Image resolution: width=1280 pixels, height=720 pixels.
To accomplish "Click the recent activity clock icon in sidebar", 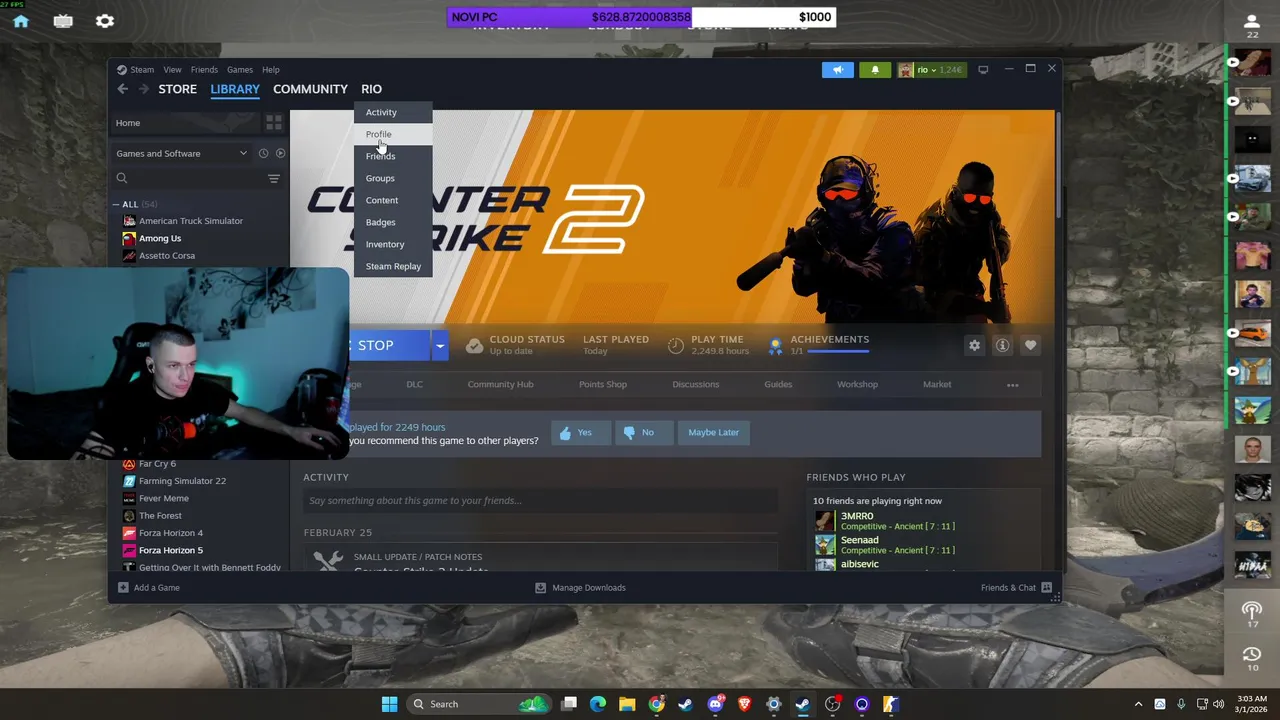I will 263,153.
